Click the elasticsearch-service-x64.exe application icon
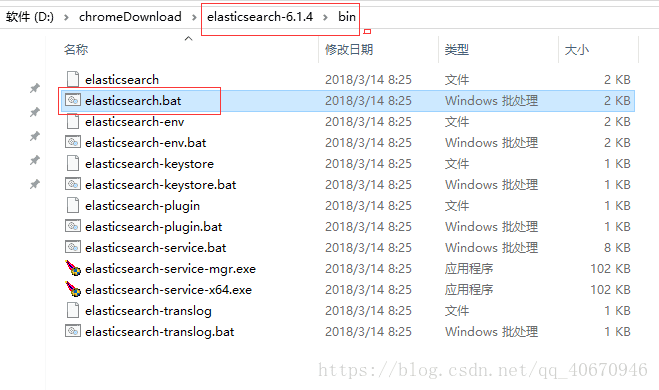Viewport: 659px width, 390px height. click(x=73, y=289)
